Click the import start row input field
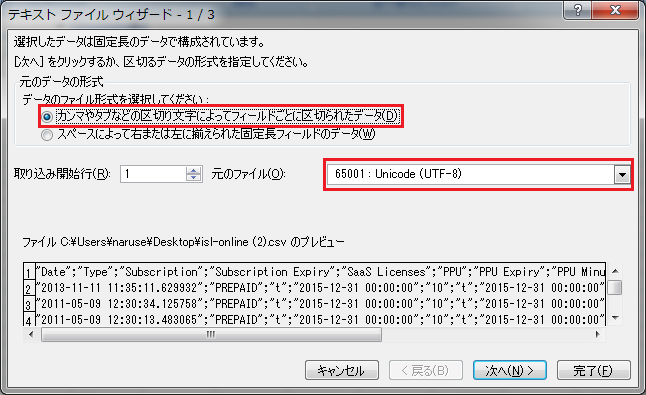The image size is (646, 395). tap(153, 174)
